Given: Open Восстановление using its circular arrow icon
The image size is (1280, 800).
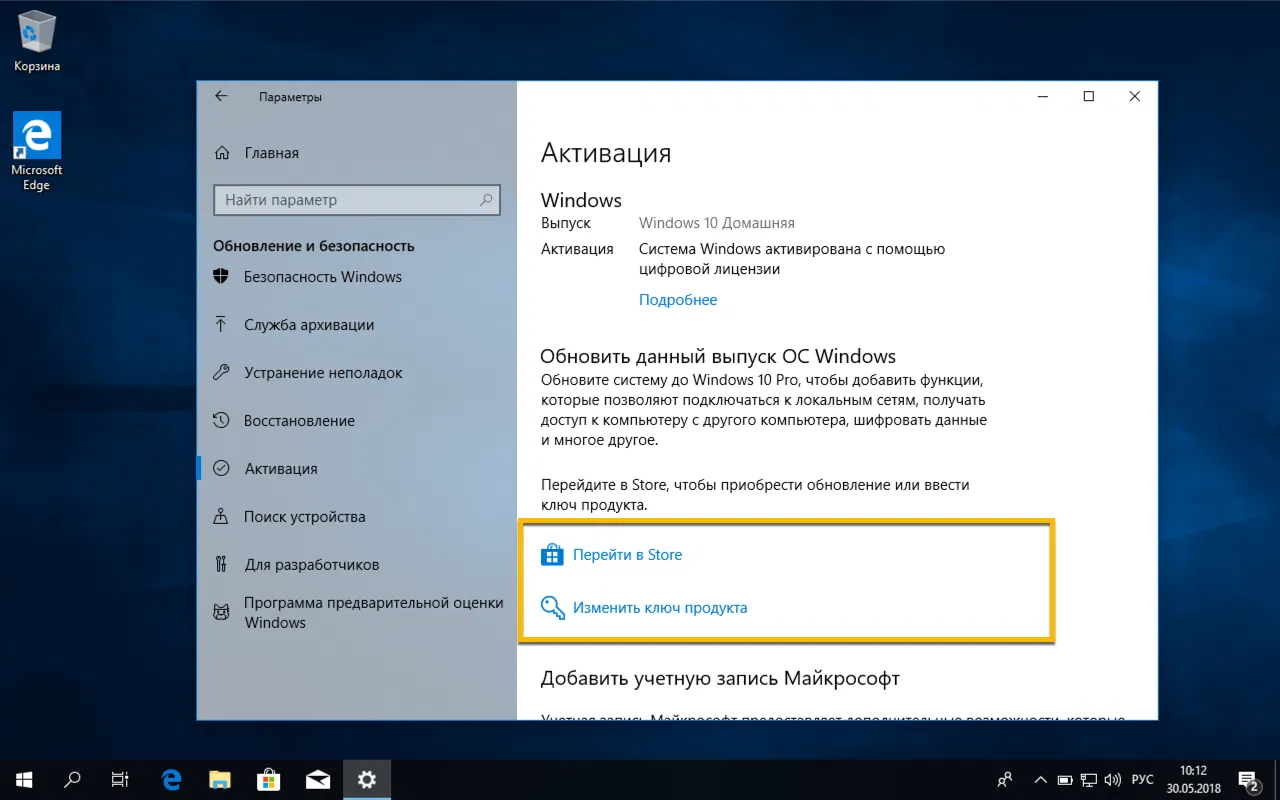Looking at the screenshot, I should tap(221, 420).
